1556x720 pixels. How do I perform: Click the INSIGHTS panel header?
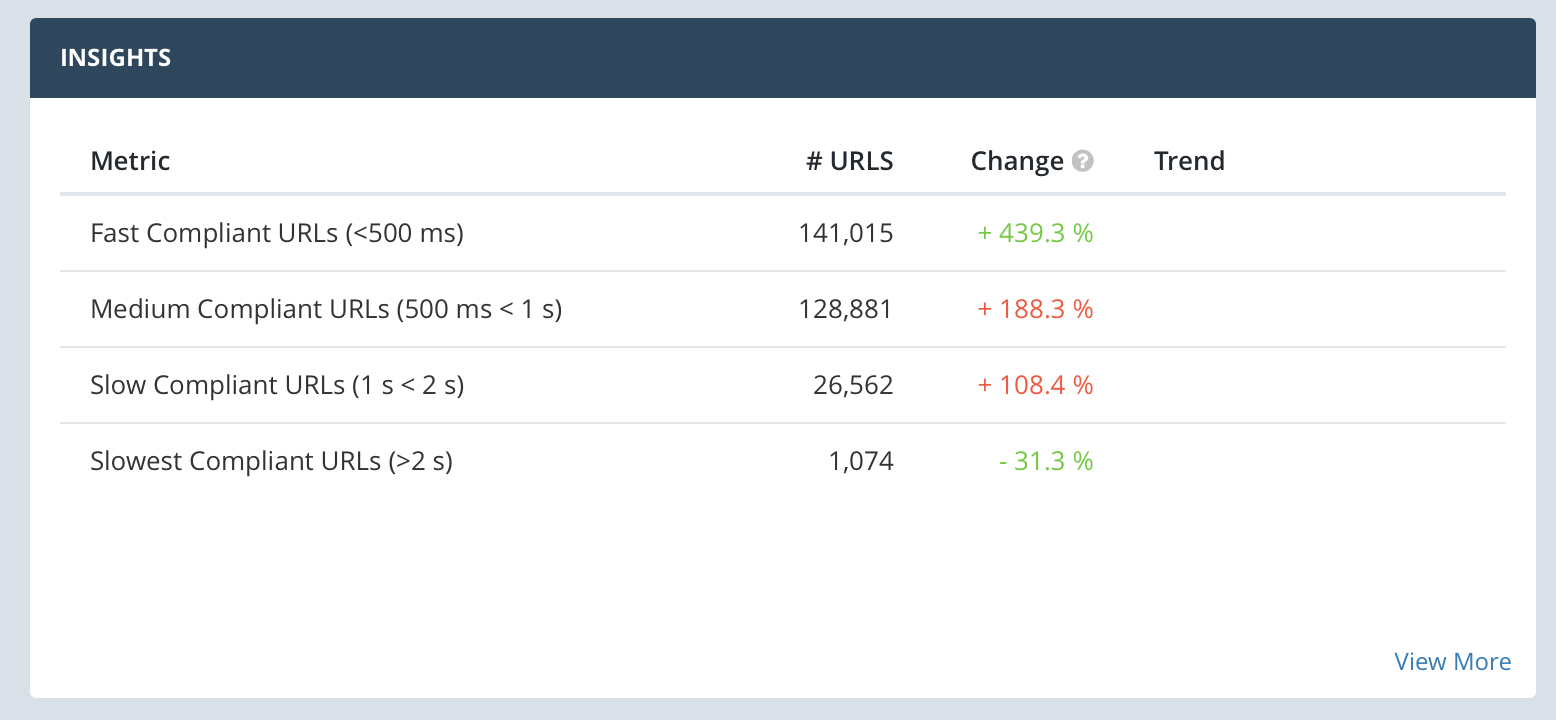point(116,58)
